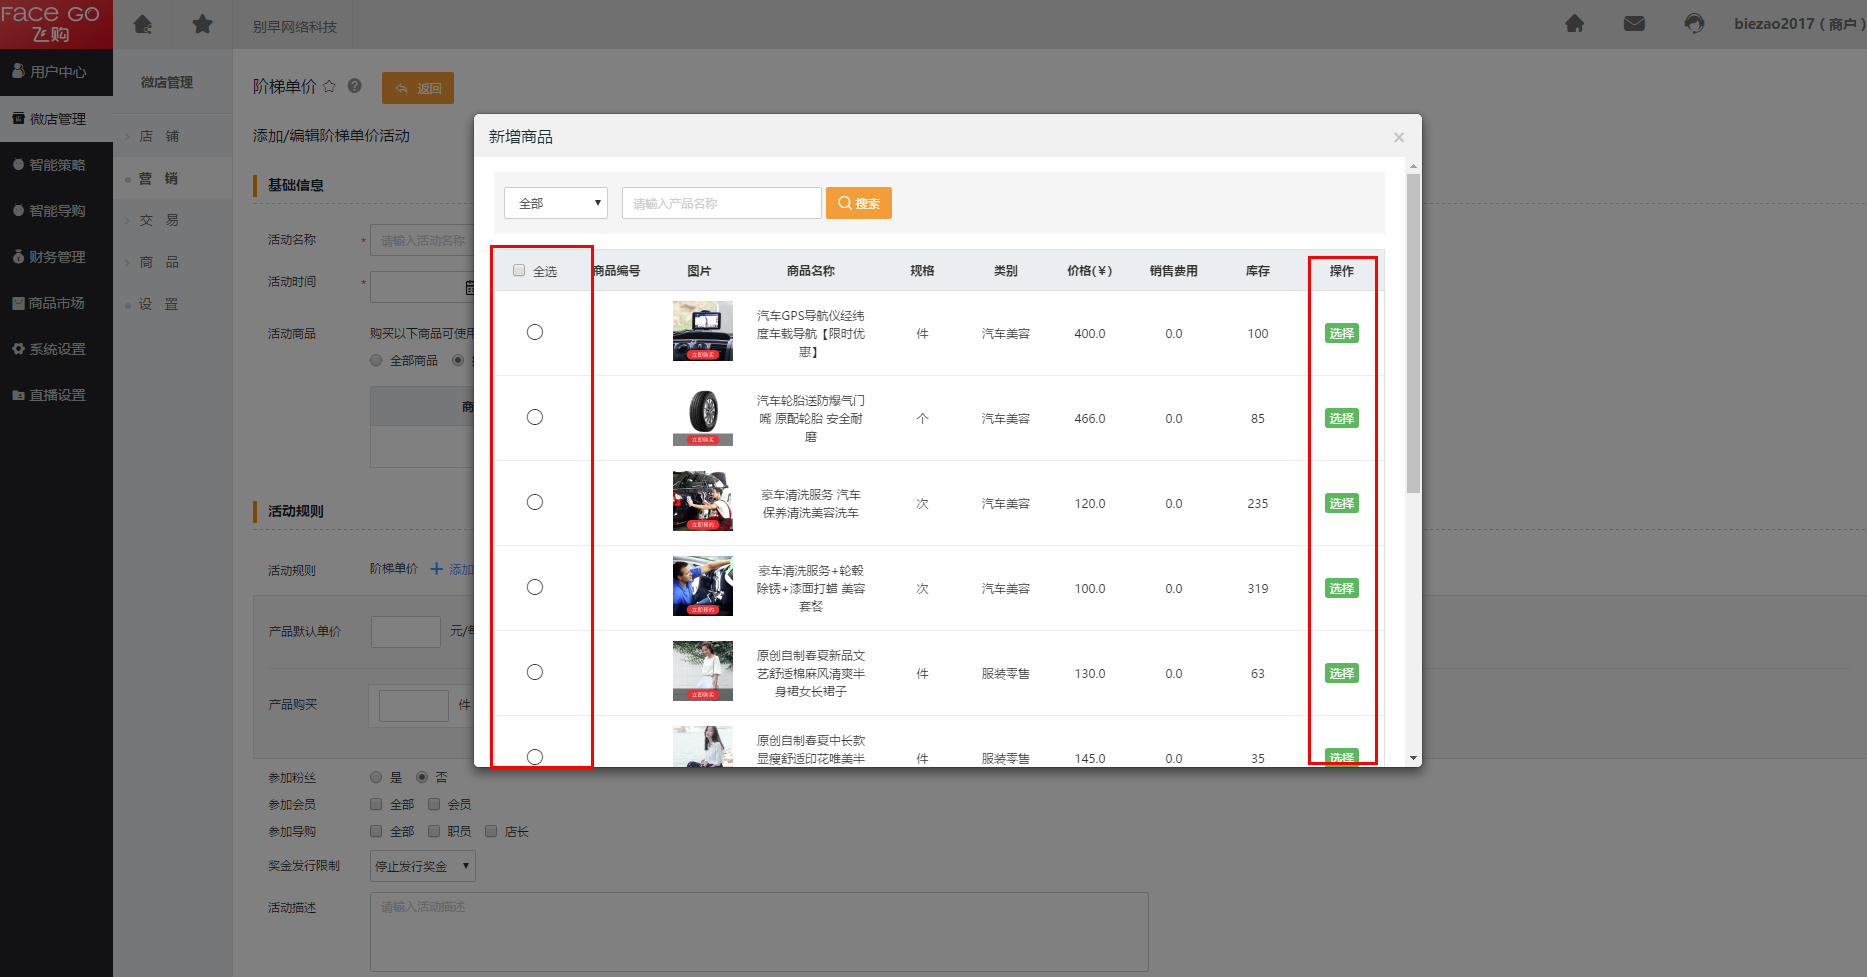This screenshot has width=1867, height=977.
Task: Click the home icon near the username
Action: (1574, 23)
